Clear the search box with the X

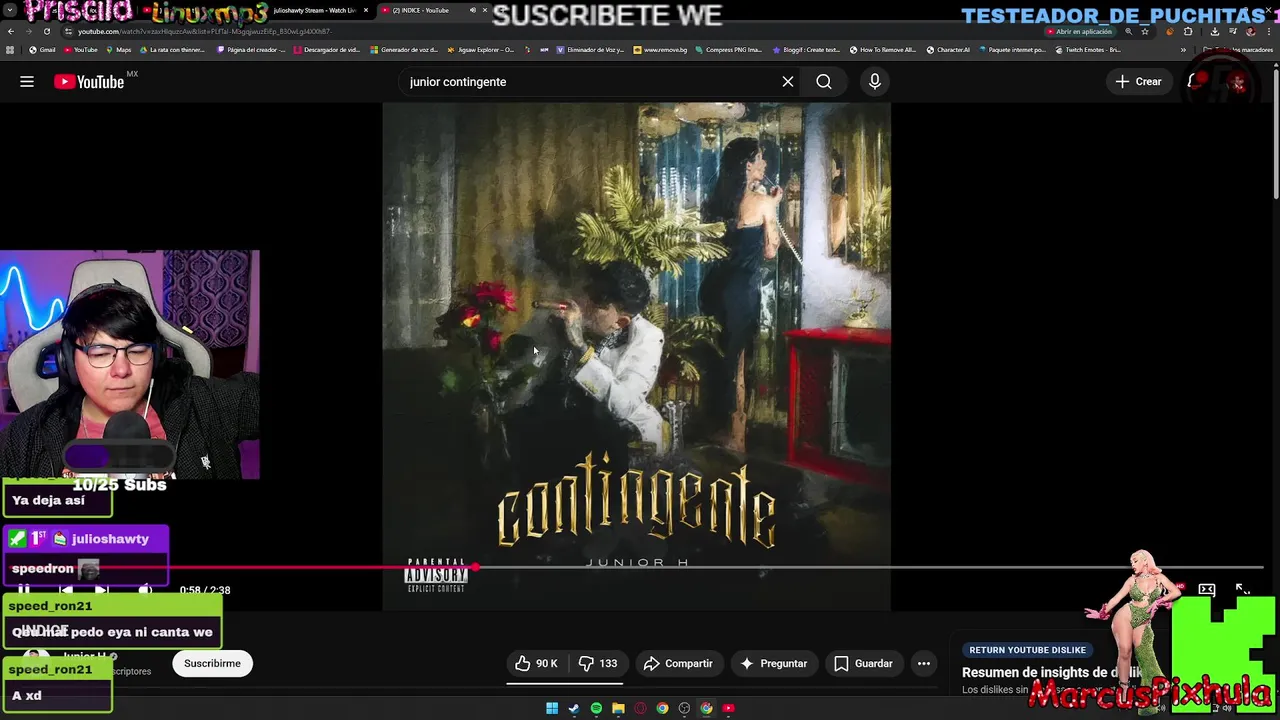click(788, 82)
